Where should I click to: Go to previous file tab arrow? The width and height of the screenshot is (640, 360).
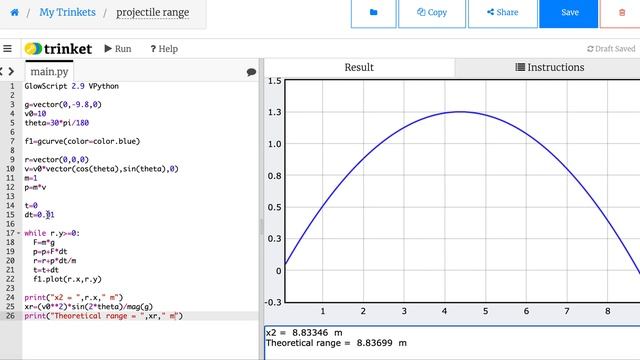[1, 72]
